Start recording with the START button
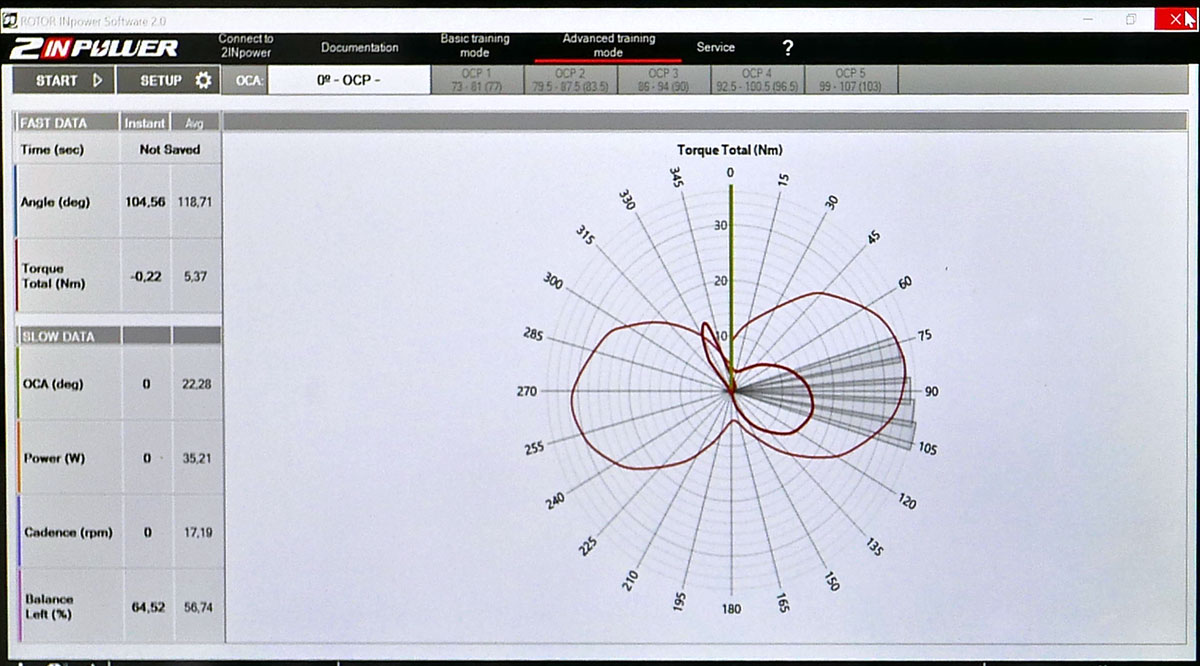 coord(64,80)
